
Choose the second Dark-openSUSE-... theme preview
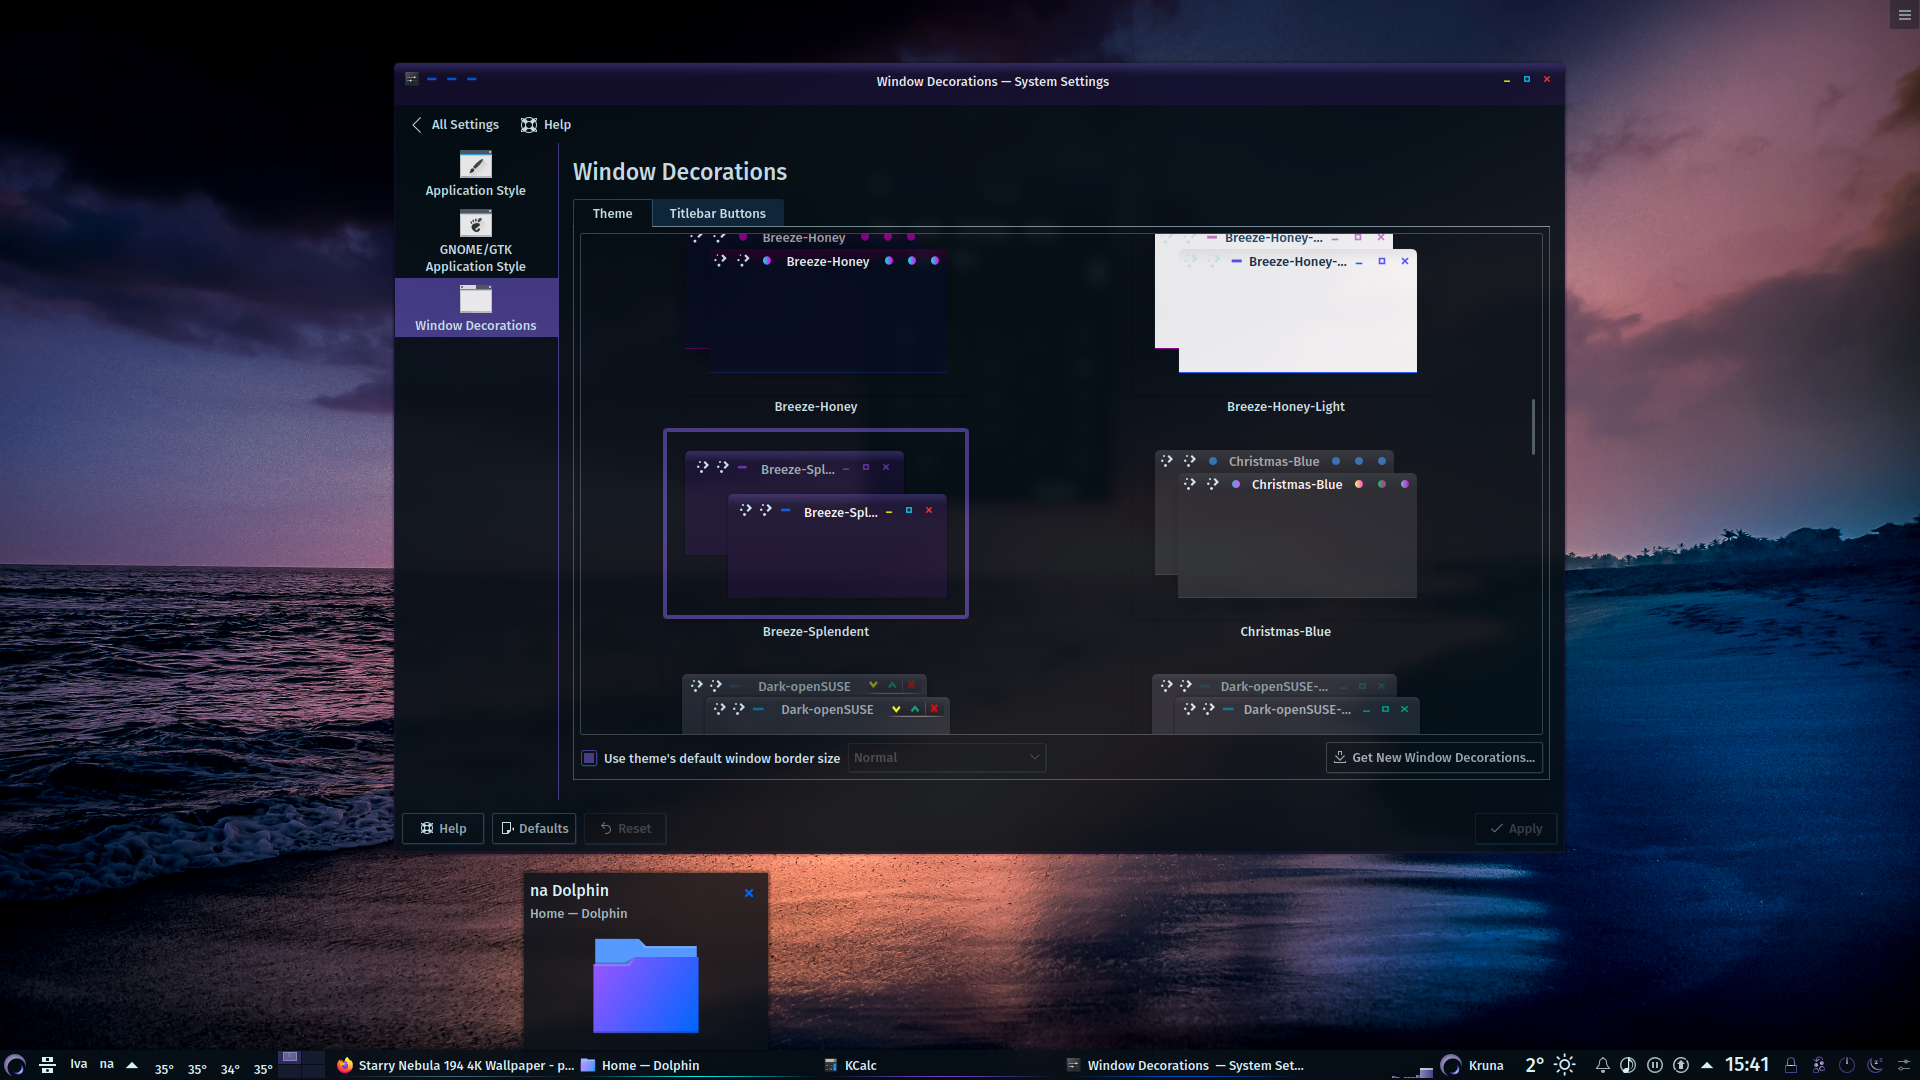coord(1285,703)
